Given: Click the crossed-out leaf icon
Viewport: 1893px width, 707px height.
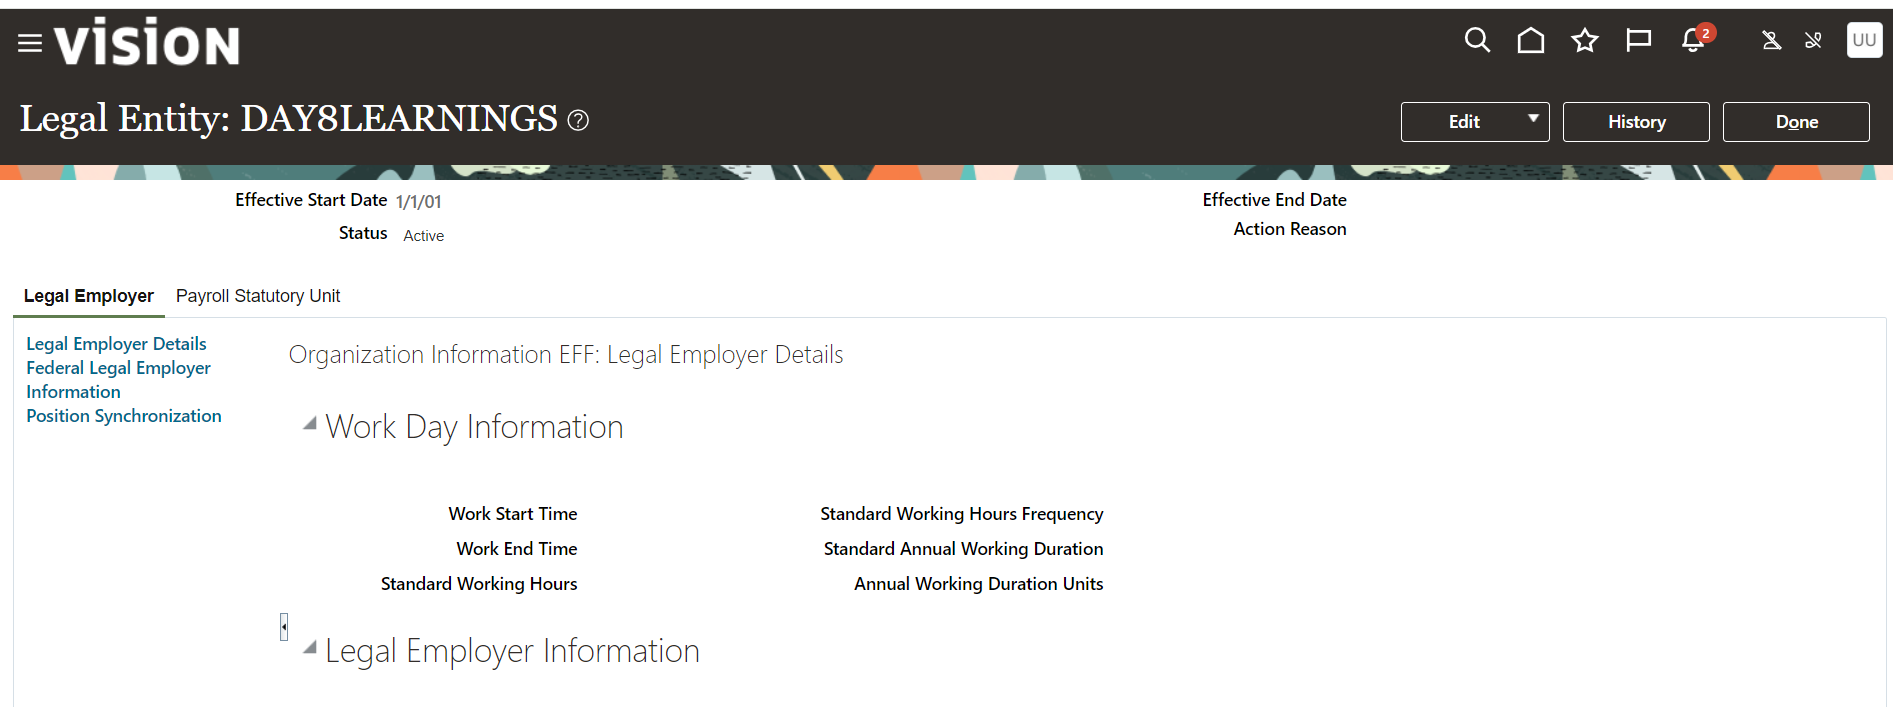Looking at the screenshot, I should point(1813,40).
